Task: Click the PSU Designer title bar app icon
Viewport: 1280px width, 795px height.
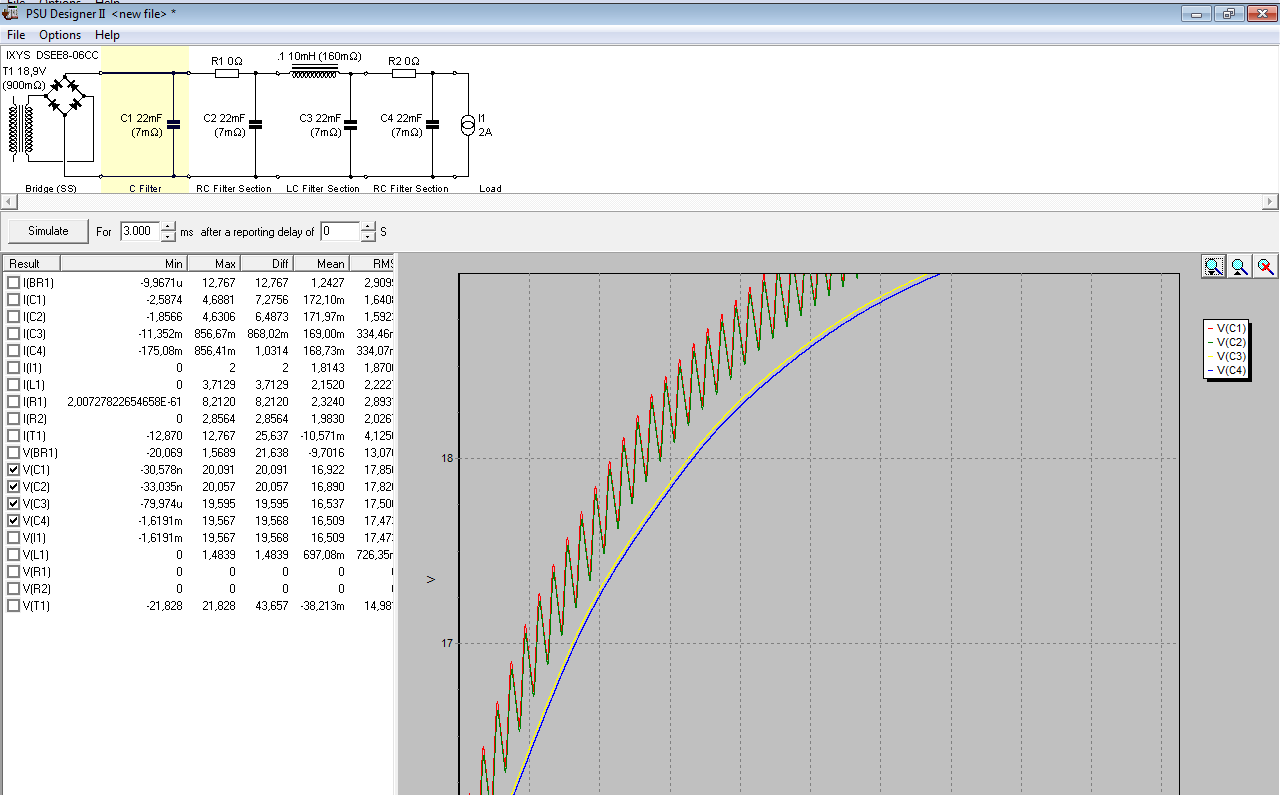Action: click(x=10, y=13)
